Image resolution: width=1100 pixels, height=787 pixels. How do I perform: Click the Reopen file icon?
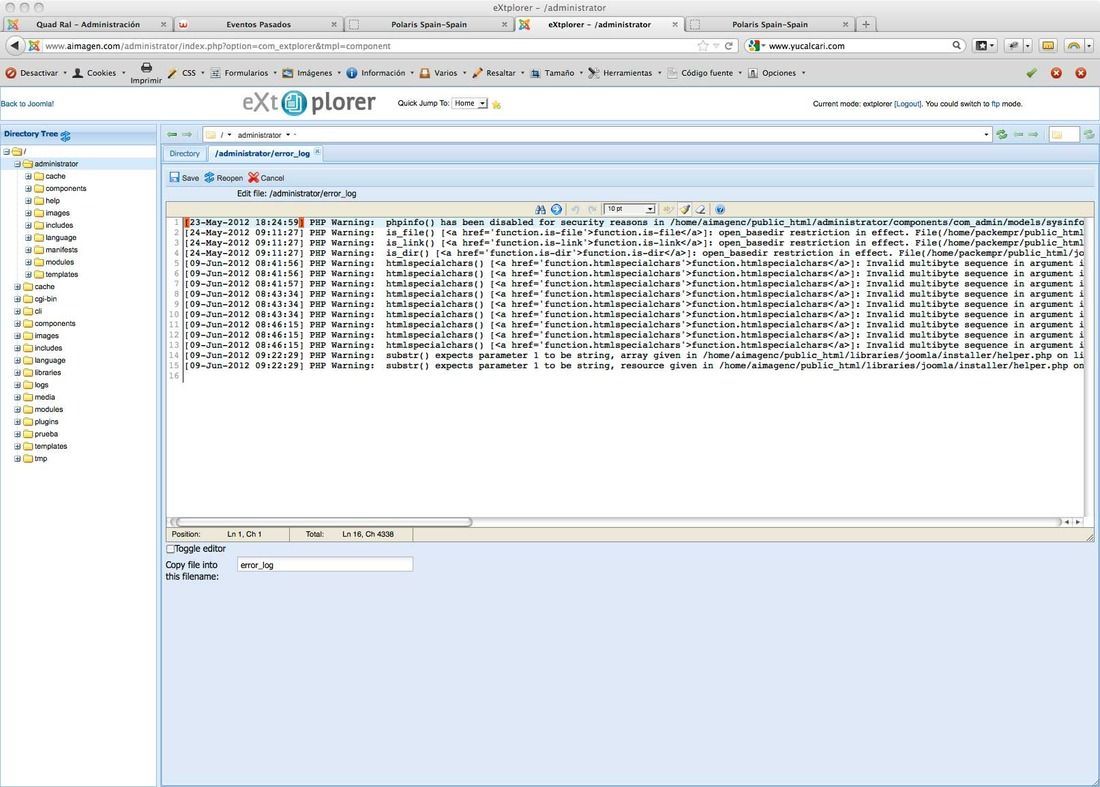[x=210, y=177]
